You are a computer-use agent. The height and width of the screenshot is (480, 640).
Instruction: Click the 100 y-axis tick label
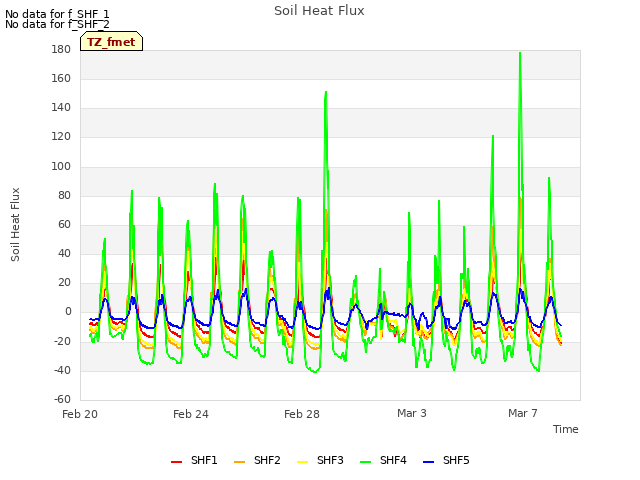(x=61, y=167)
